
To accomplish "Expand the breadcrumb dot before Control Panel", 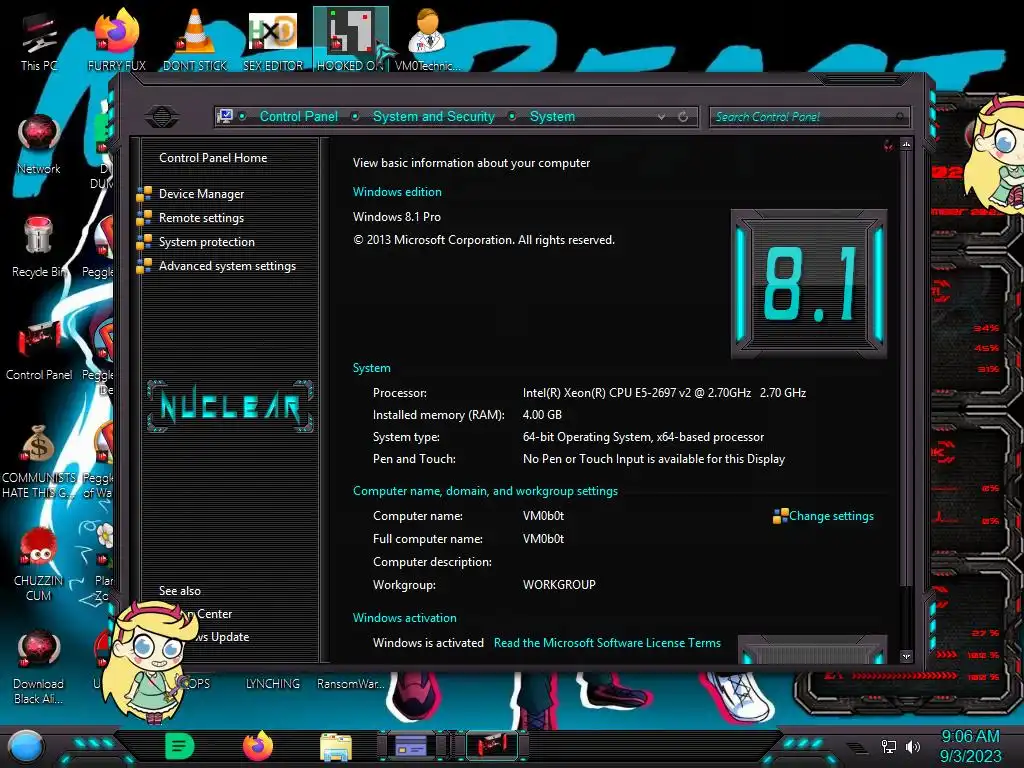I will click(x=242, y=116).
